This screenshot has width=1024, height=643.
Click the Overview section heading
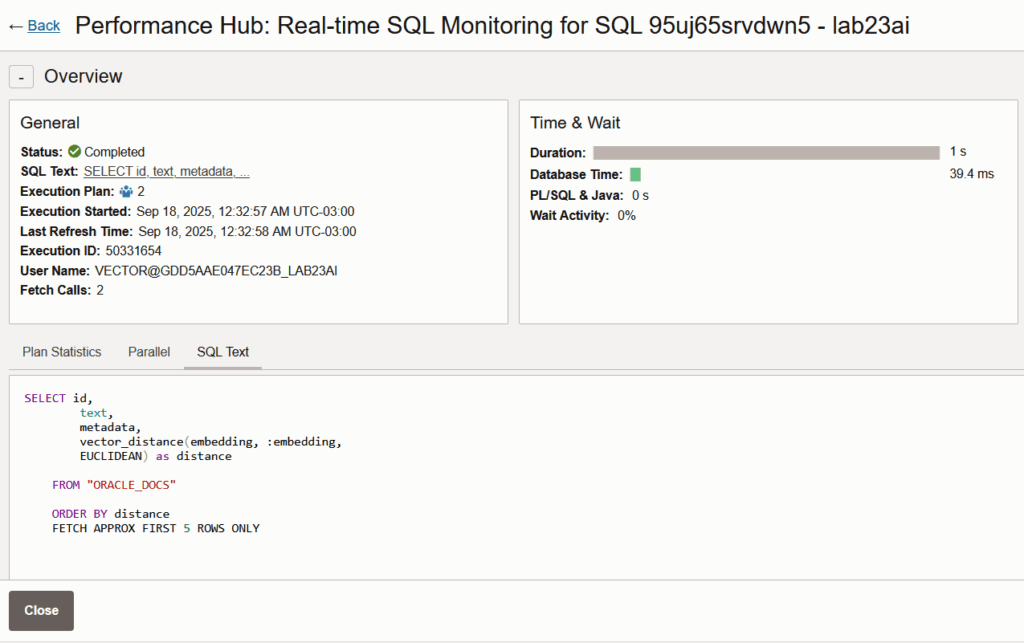click(83, 77)
